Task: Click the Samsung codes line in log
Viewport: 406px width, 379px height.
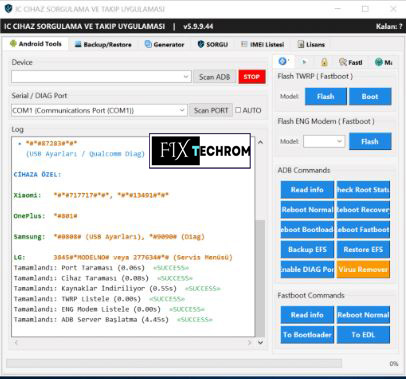Action: (x=109, y=237)
